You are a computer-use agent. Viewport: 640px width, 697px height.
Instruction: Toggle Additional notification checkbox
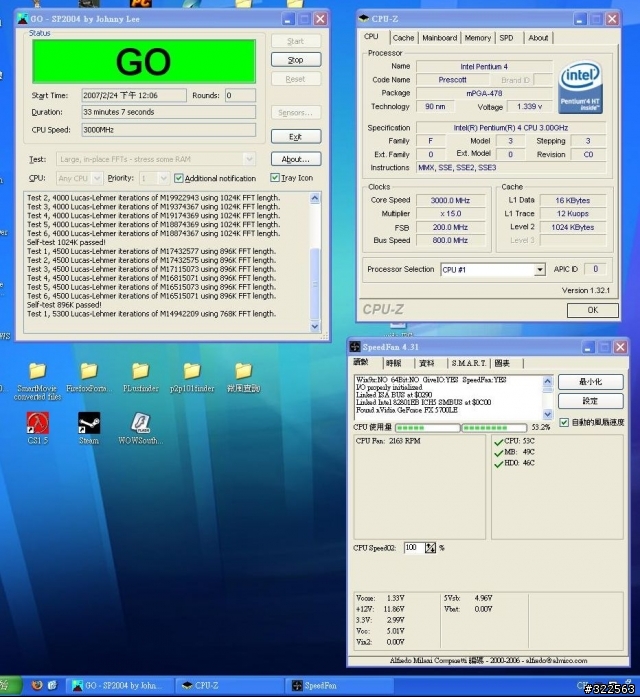[179, 178]
